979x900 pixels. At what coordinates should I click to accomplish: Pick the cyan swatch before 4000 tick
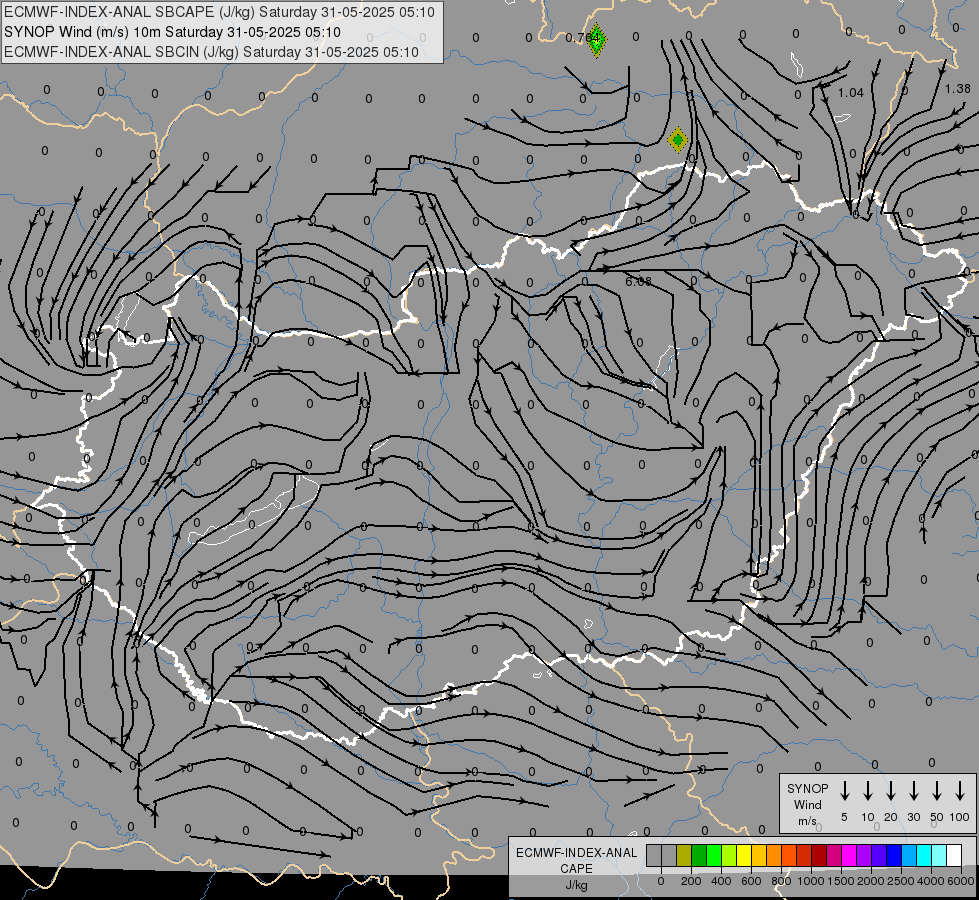click(x=924, y=856)
